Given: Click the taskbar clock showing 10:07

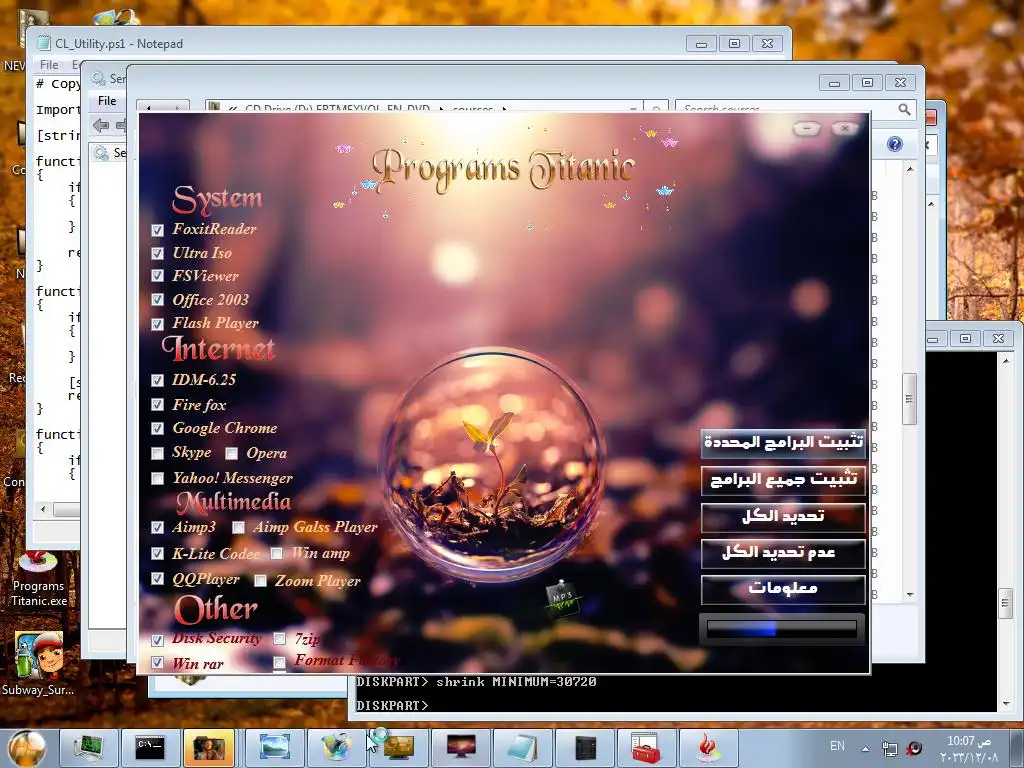Looking at the screenshot, I should [970, 748].
